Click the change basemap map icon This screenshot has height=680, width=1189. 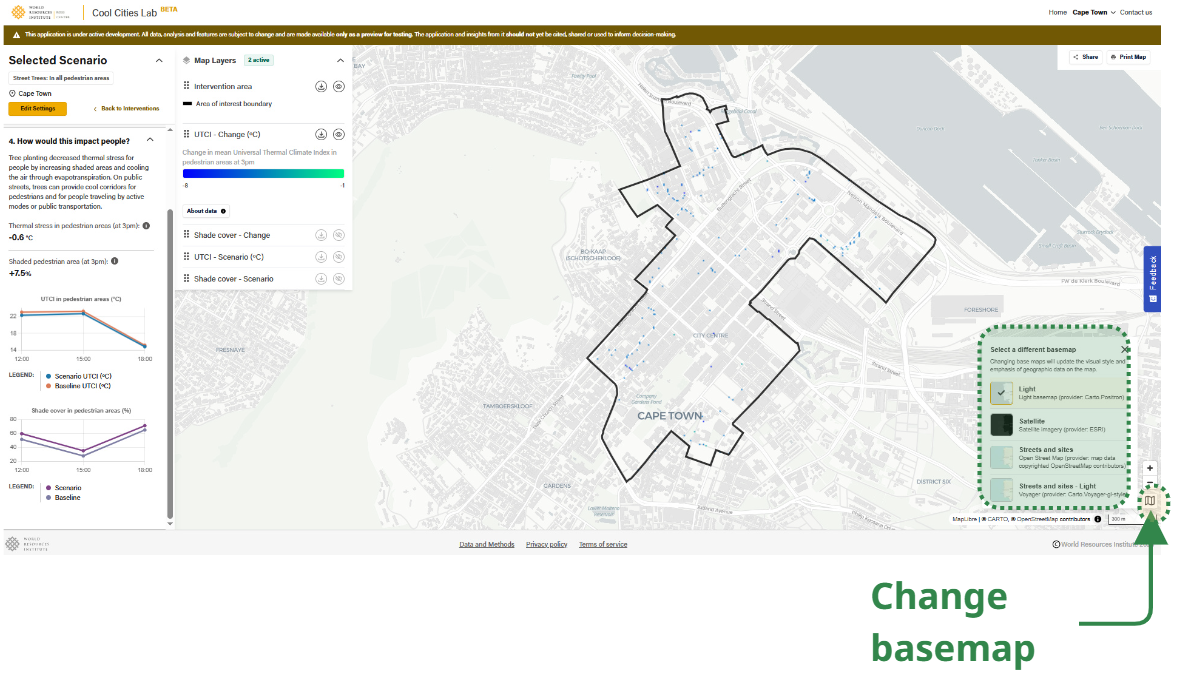tap(1150, 500)
